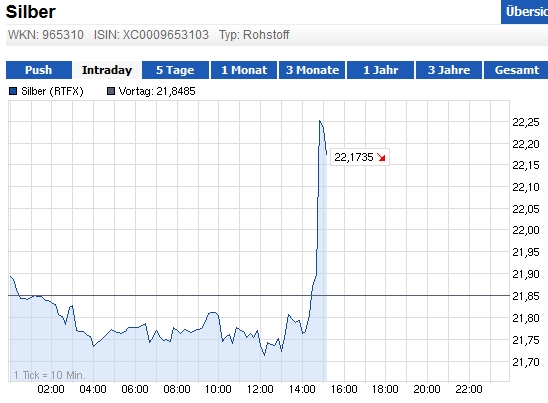This screenshot has width=548, height=403.
Task: Click the 22,25 y-axis label
Action: pyautogui.click(x=526, y=122)
